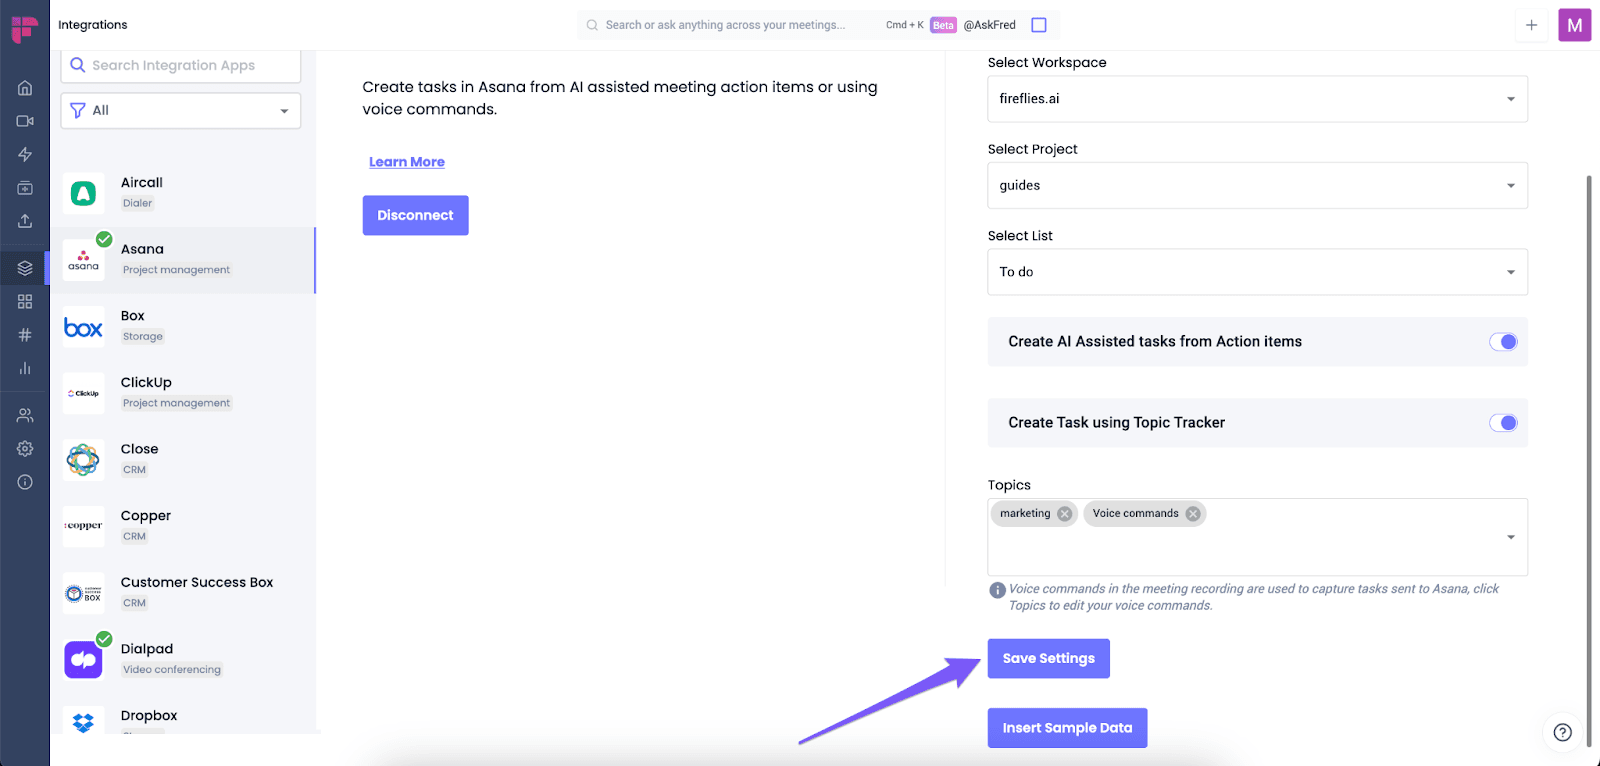Viewport: 1600px width, 766px height.
Task: Click the Cmd + K shortcut hint
Action: tap(905, 25)
